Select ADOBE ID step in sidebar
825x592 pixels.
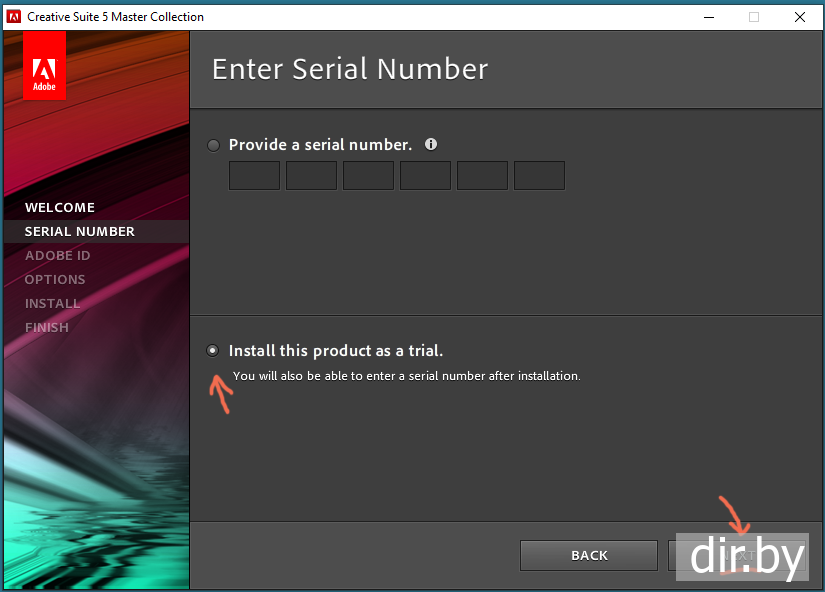click(x=57, y=256)
